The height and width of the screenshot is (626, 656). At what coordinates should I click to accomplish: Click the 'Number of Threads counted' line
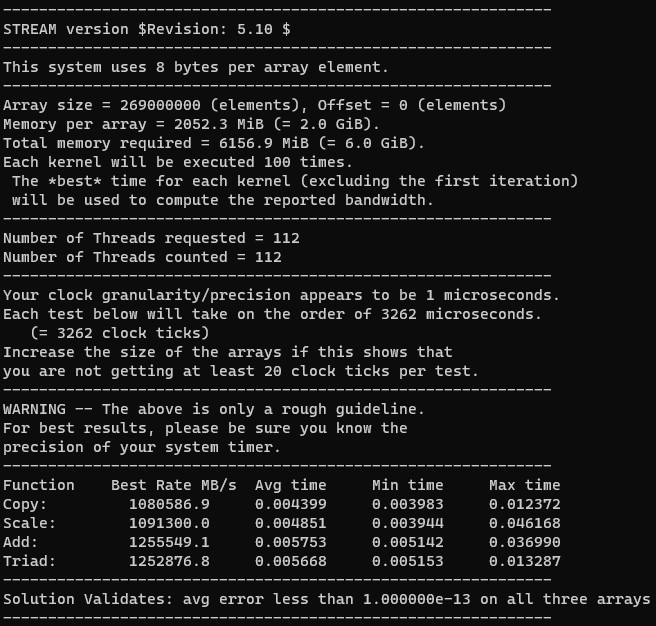(x=142, y=257)
